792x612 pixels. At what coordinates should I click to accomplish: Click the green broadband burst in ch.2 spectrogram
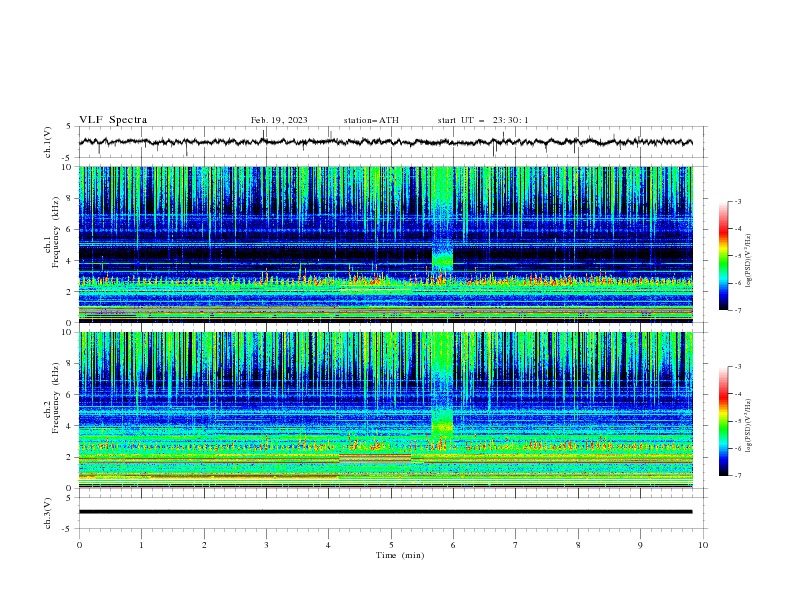tap(442, 385)
